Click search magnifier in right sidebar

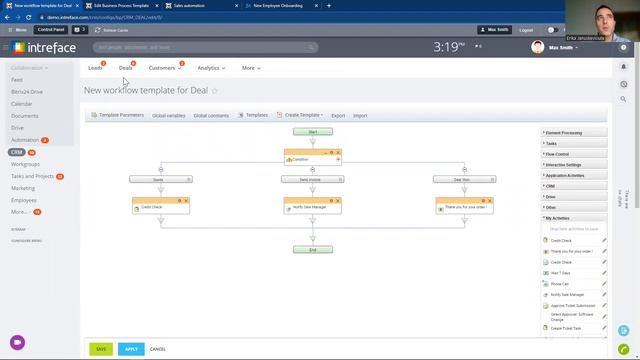[x=623, y=99]
